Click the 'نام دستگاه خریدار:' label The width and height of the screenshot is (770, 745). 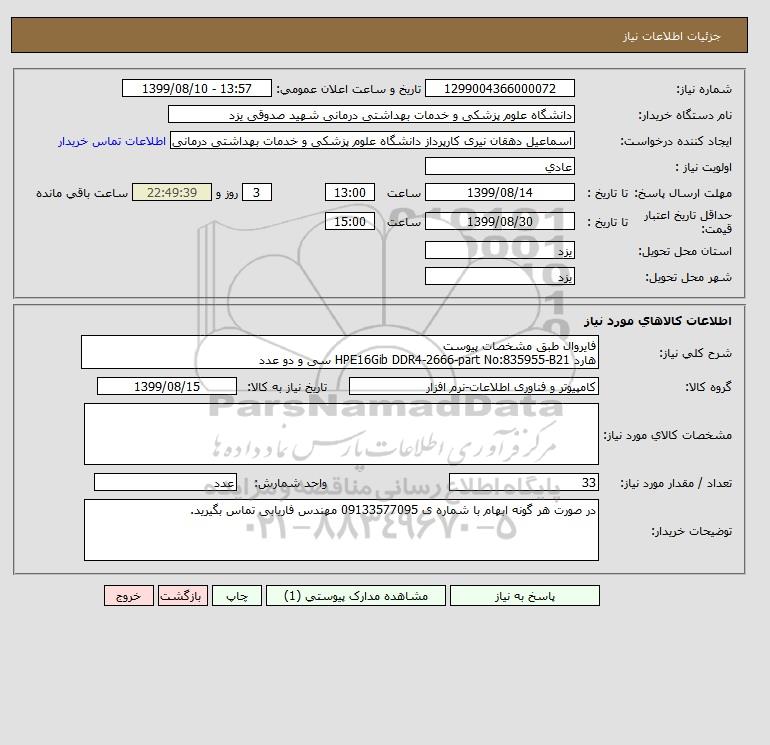tap(685, 115)
